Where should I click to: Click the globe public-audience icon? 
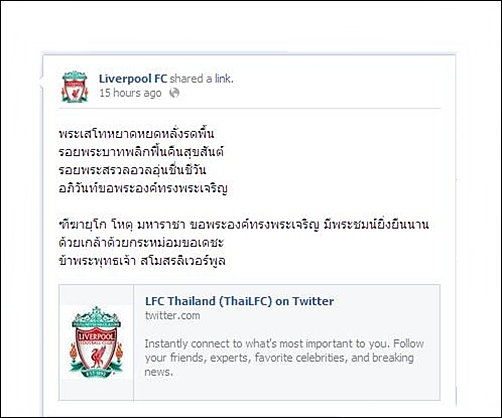coord(174,93)
